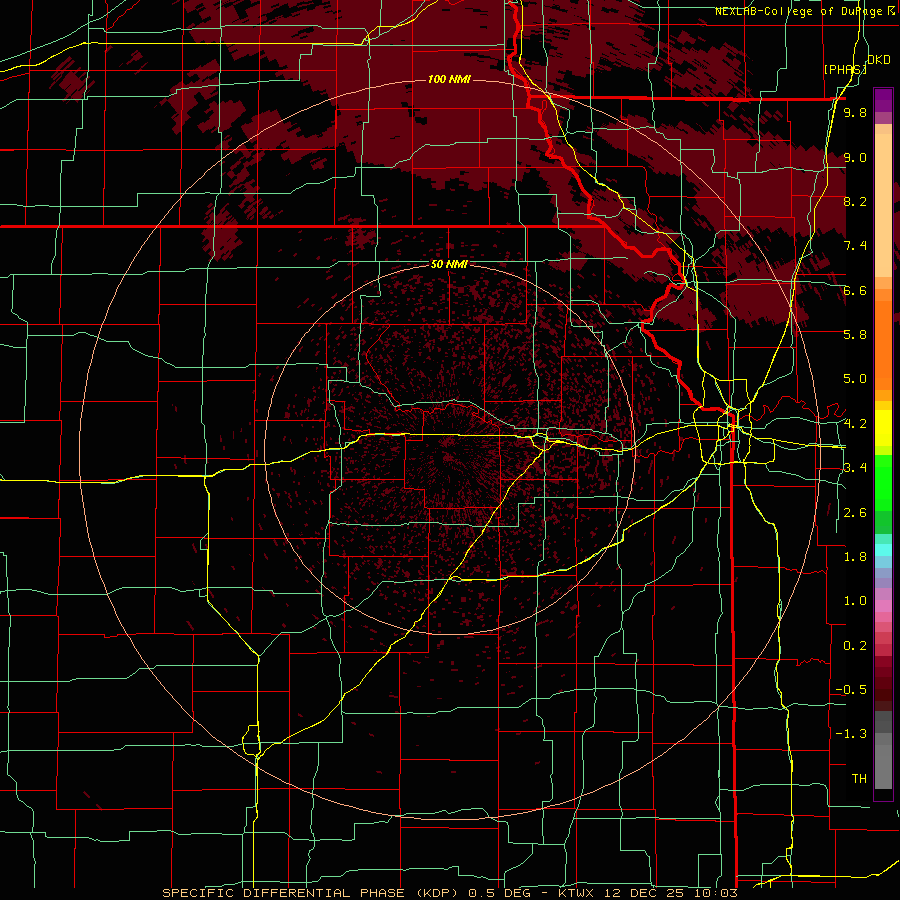Click the -1.3 scale value
Viewport: 900px width, 900px height.
click(851, 734)
